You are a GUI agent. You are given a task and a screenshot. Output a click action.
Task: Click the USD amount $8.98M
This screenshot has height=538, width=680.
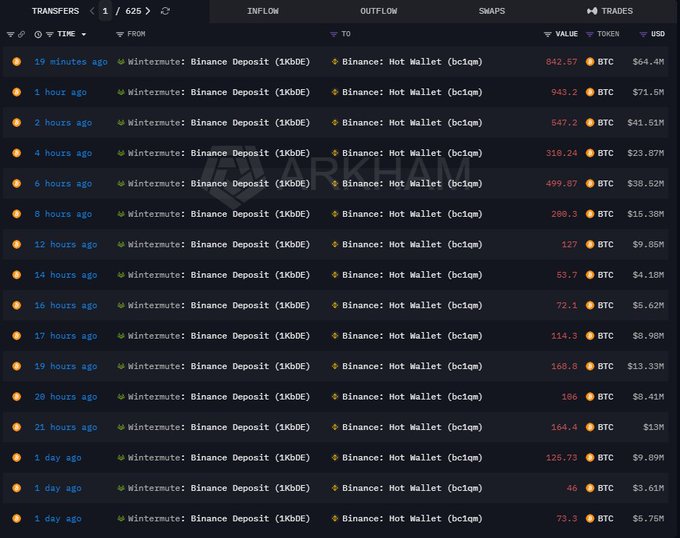[648, 336]
